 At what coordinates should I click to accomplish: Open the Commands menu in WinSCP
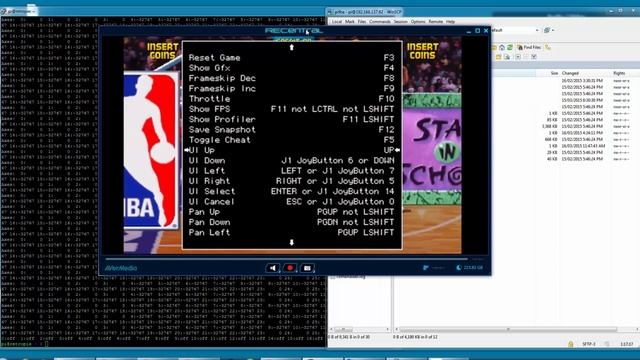click(x=380, y=22)
